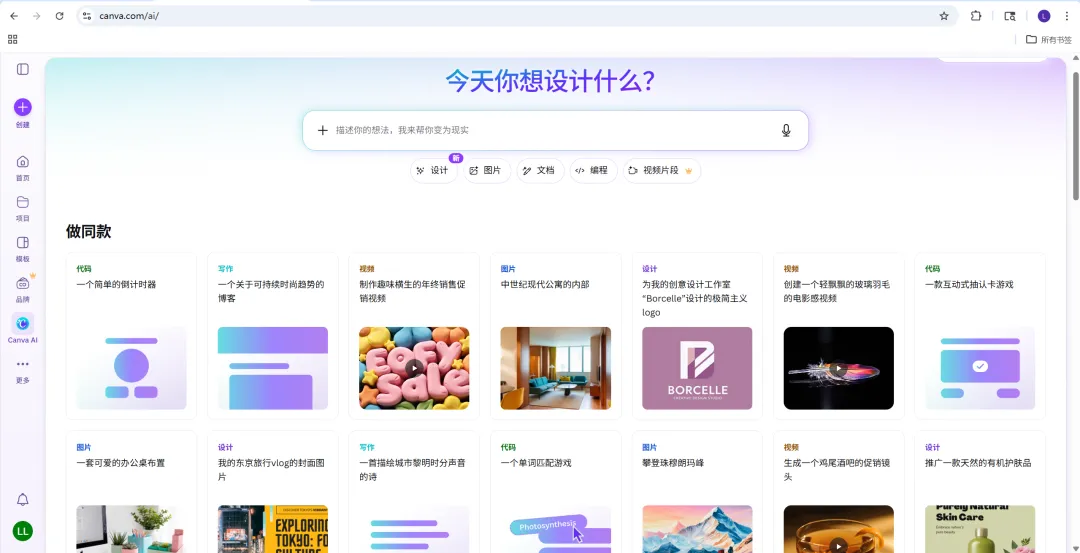Open the Chrome profile avatar L
1080x553 pixels.
coord(1043,16)
